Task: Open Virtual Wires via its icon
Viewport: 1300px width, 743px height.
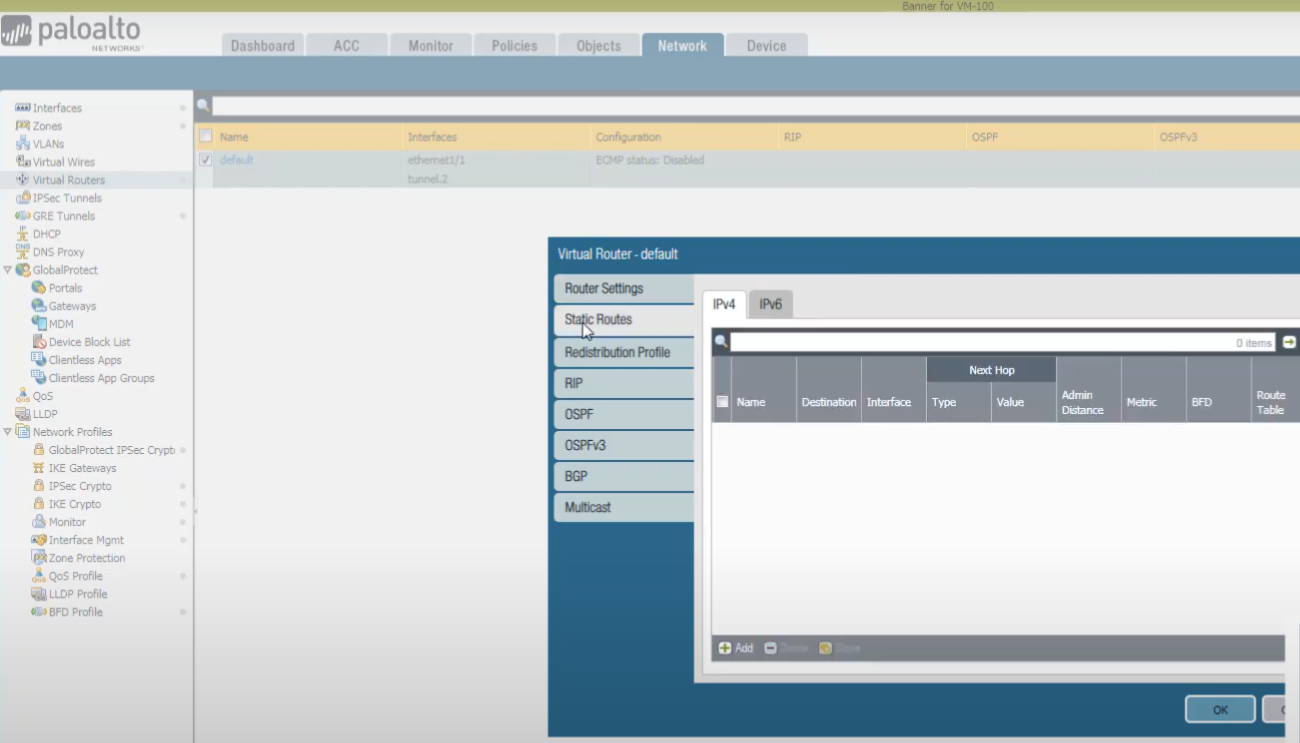Action: point(23,162)
